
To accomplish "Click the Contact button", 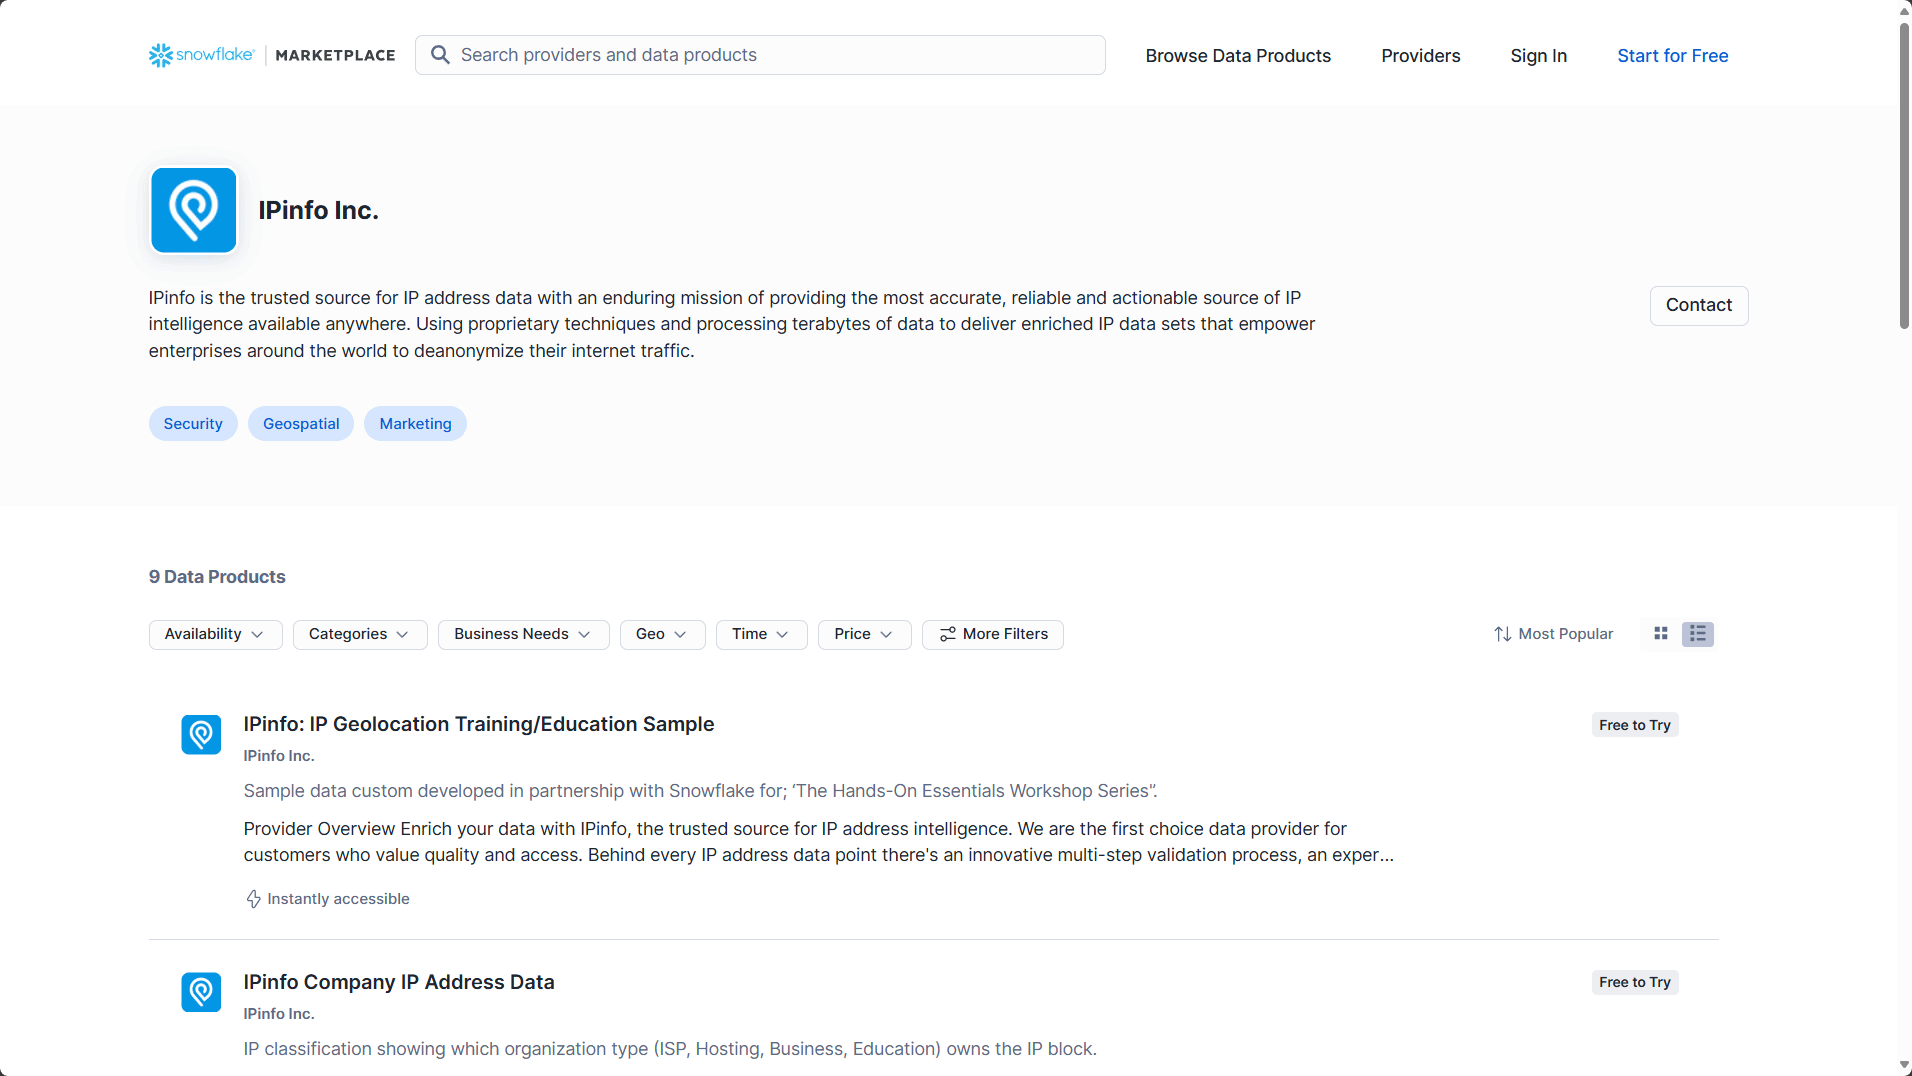I will (x=1699, y=305).
